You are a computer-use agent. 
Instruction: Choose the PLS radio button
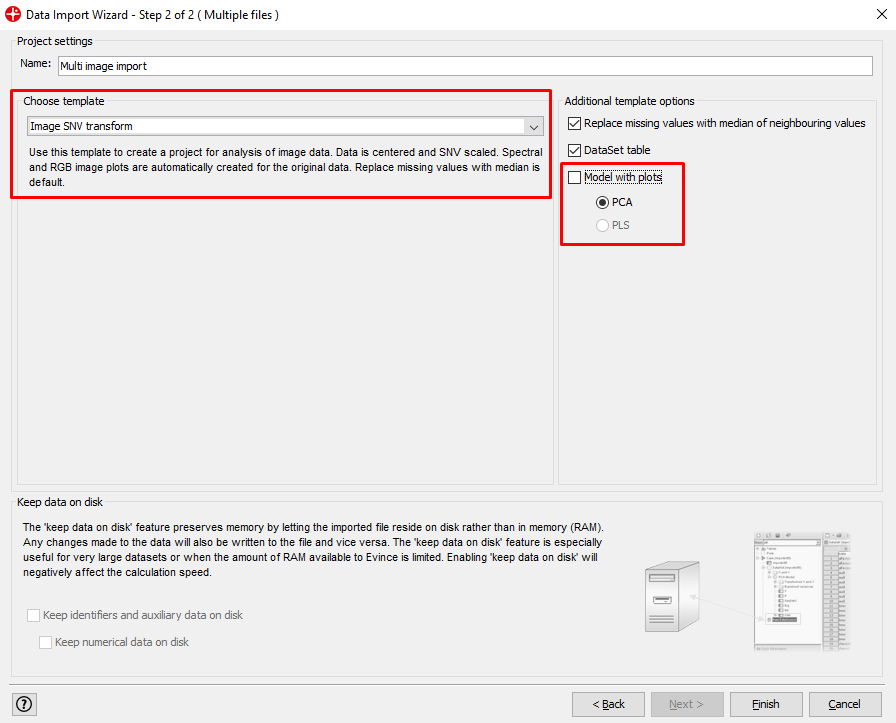click(x=602, y=226)
